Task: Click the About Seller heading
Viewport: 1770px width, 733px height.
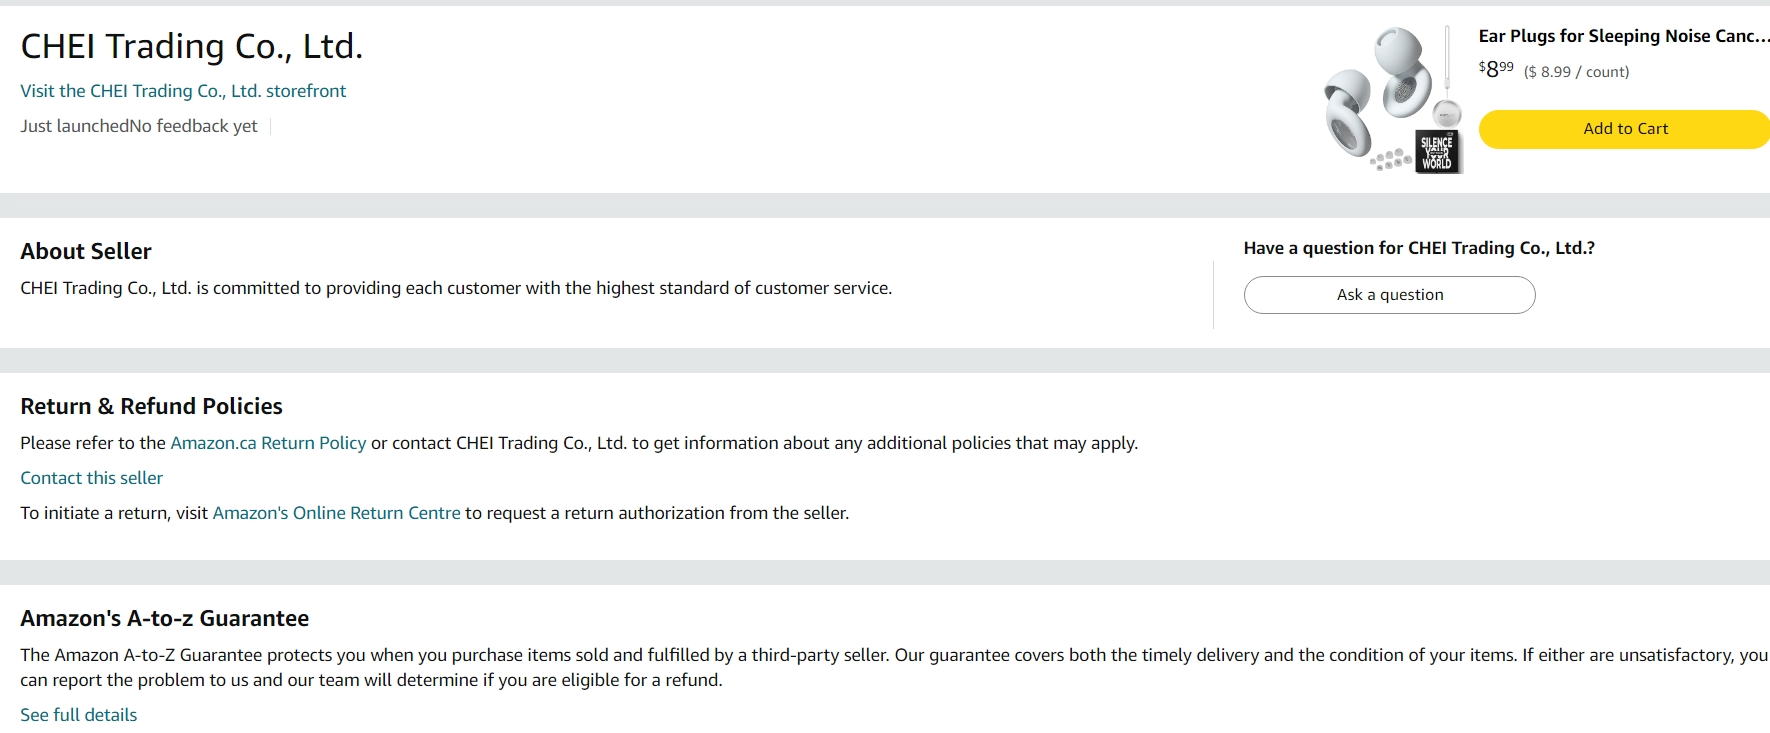Action: point(86,251)
